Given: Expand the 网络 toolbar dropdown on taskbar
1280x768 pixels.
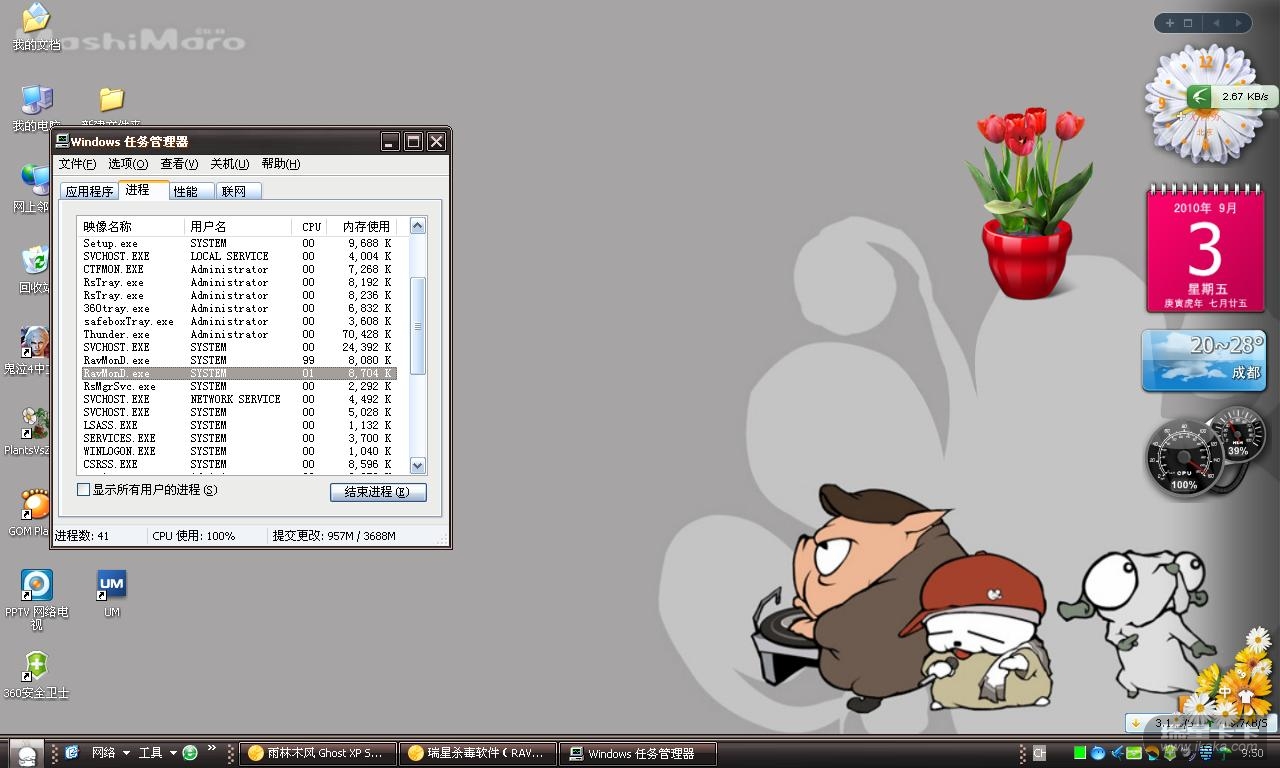Looking at the screenshot, I should 126,753.
